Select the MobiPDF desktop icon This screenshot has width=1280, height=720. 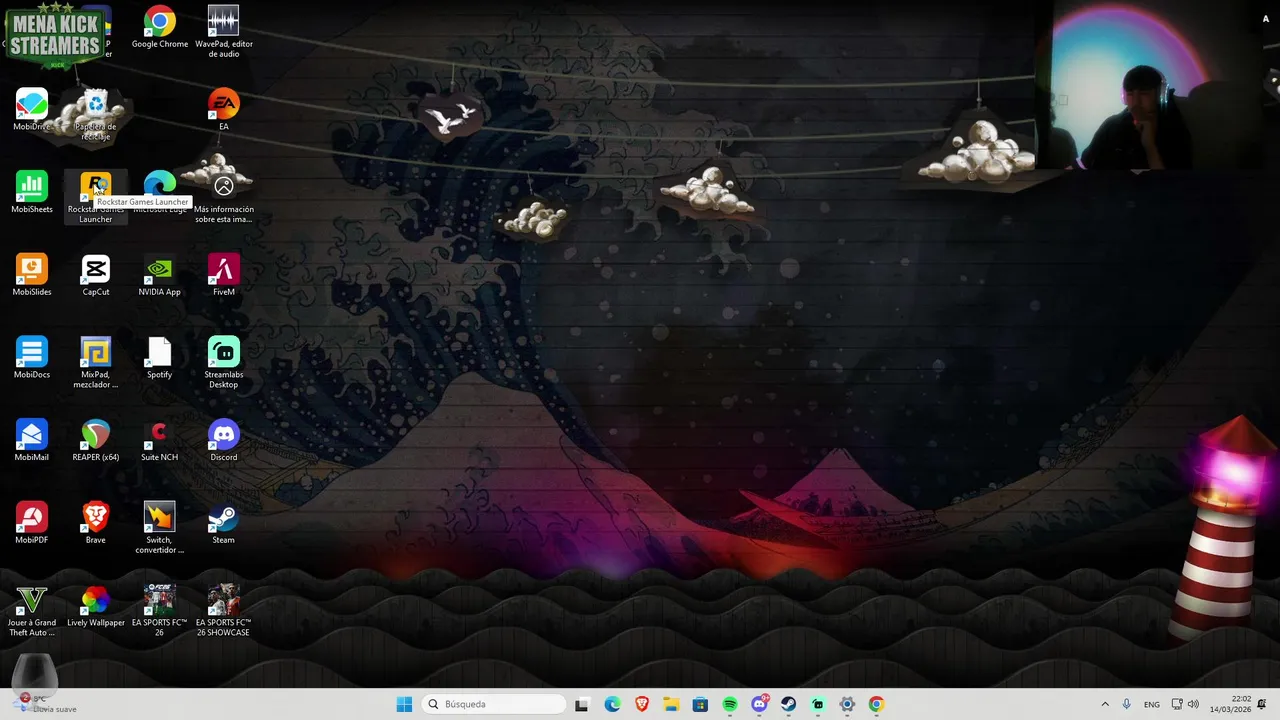click(32, 523)
